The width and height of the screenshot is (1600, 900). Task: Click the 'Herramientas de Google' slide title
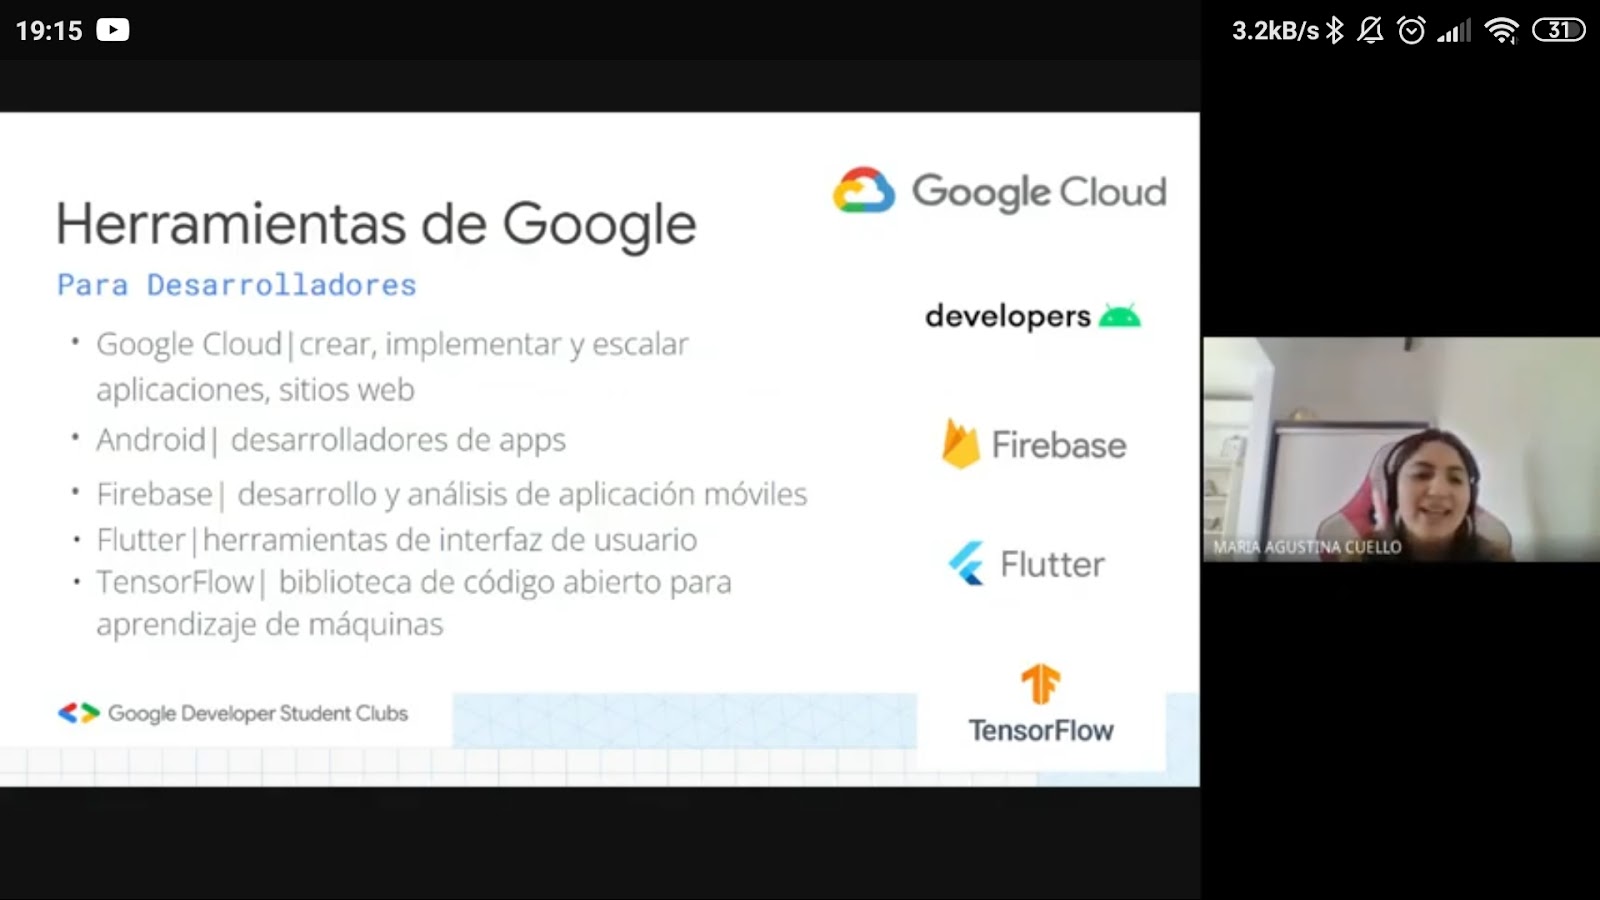click(x=376, y=224)
